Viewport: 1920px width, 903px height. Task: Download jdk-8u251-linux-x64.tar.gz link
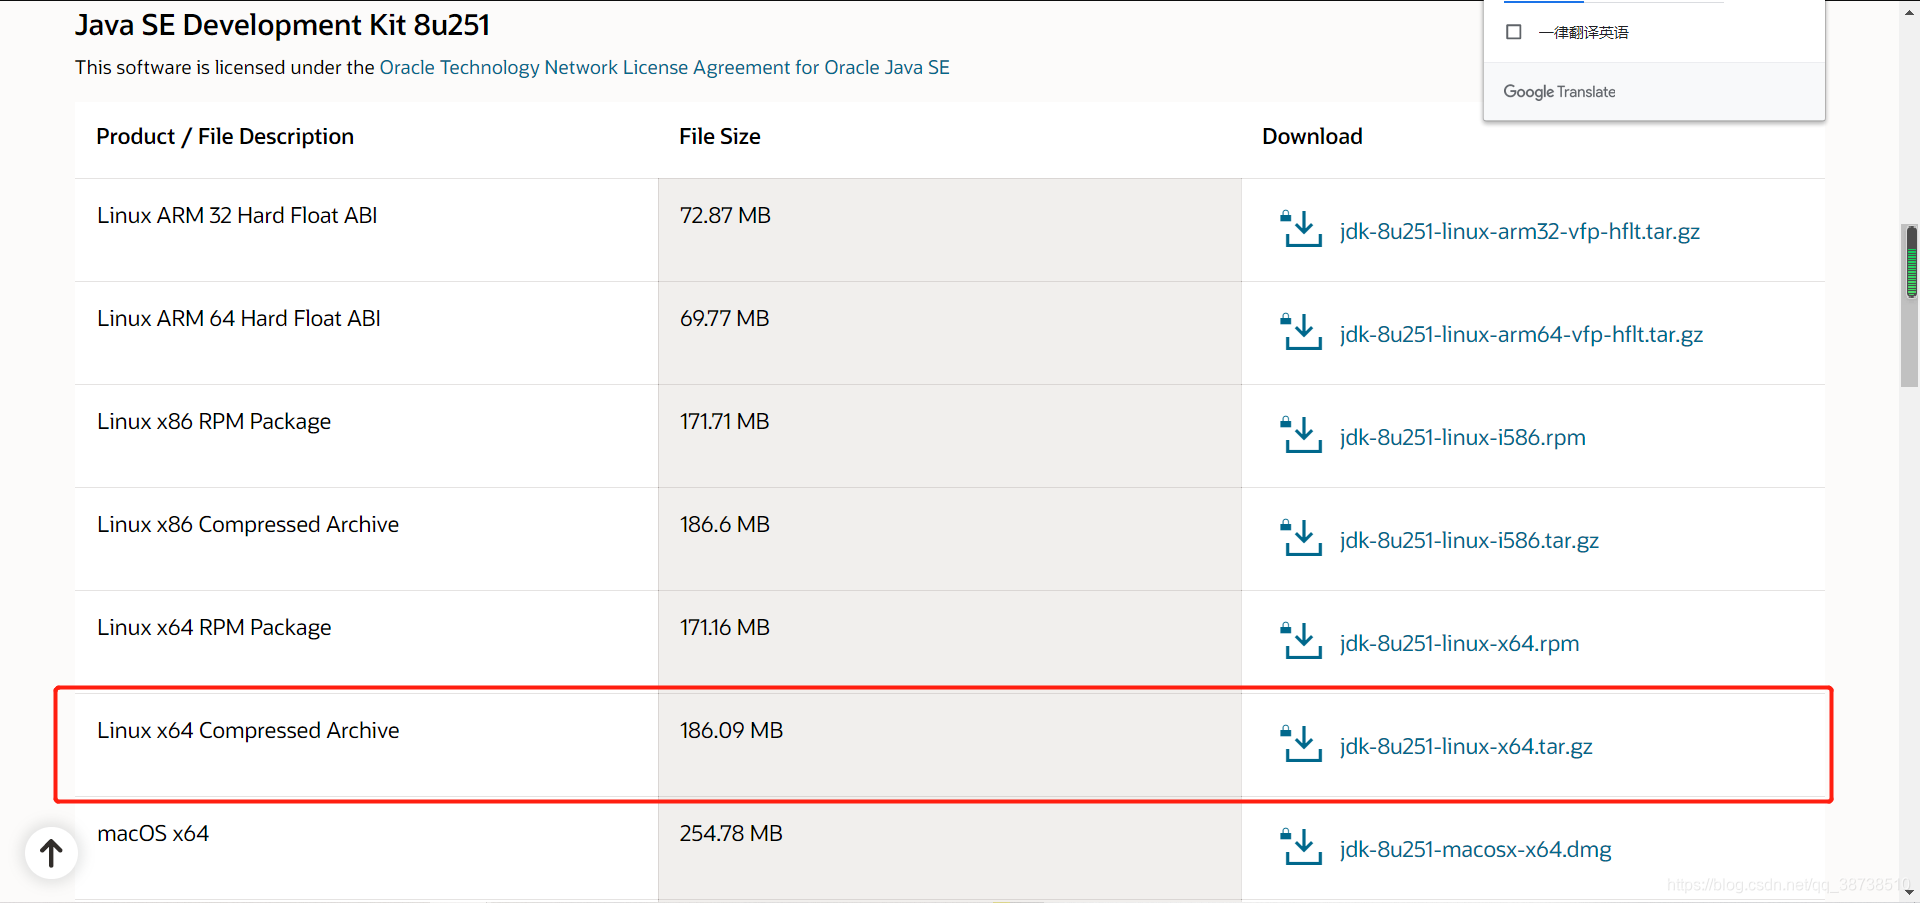click(x=1466, y=747)
